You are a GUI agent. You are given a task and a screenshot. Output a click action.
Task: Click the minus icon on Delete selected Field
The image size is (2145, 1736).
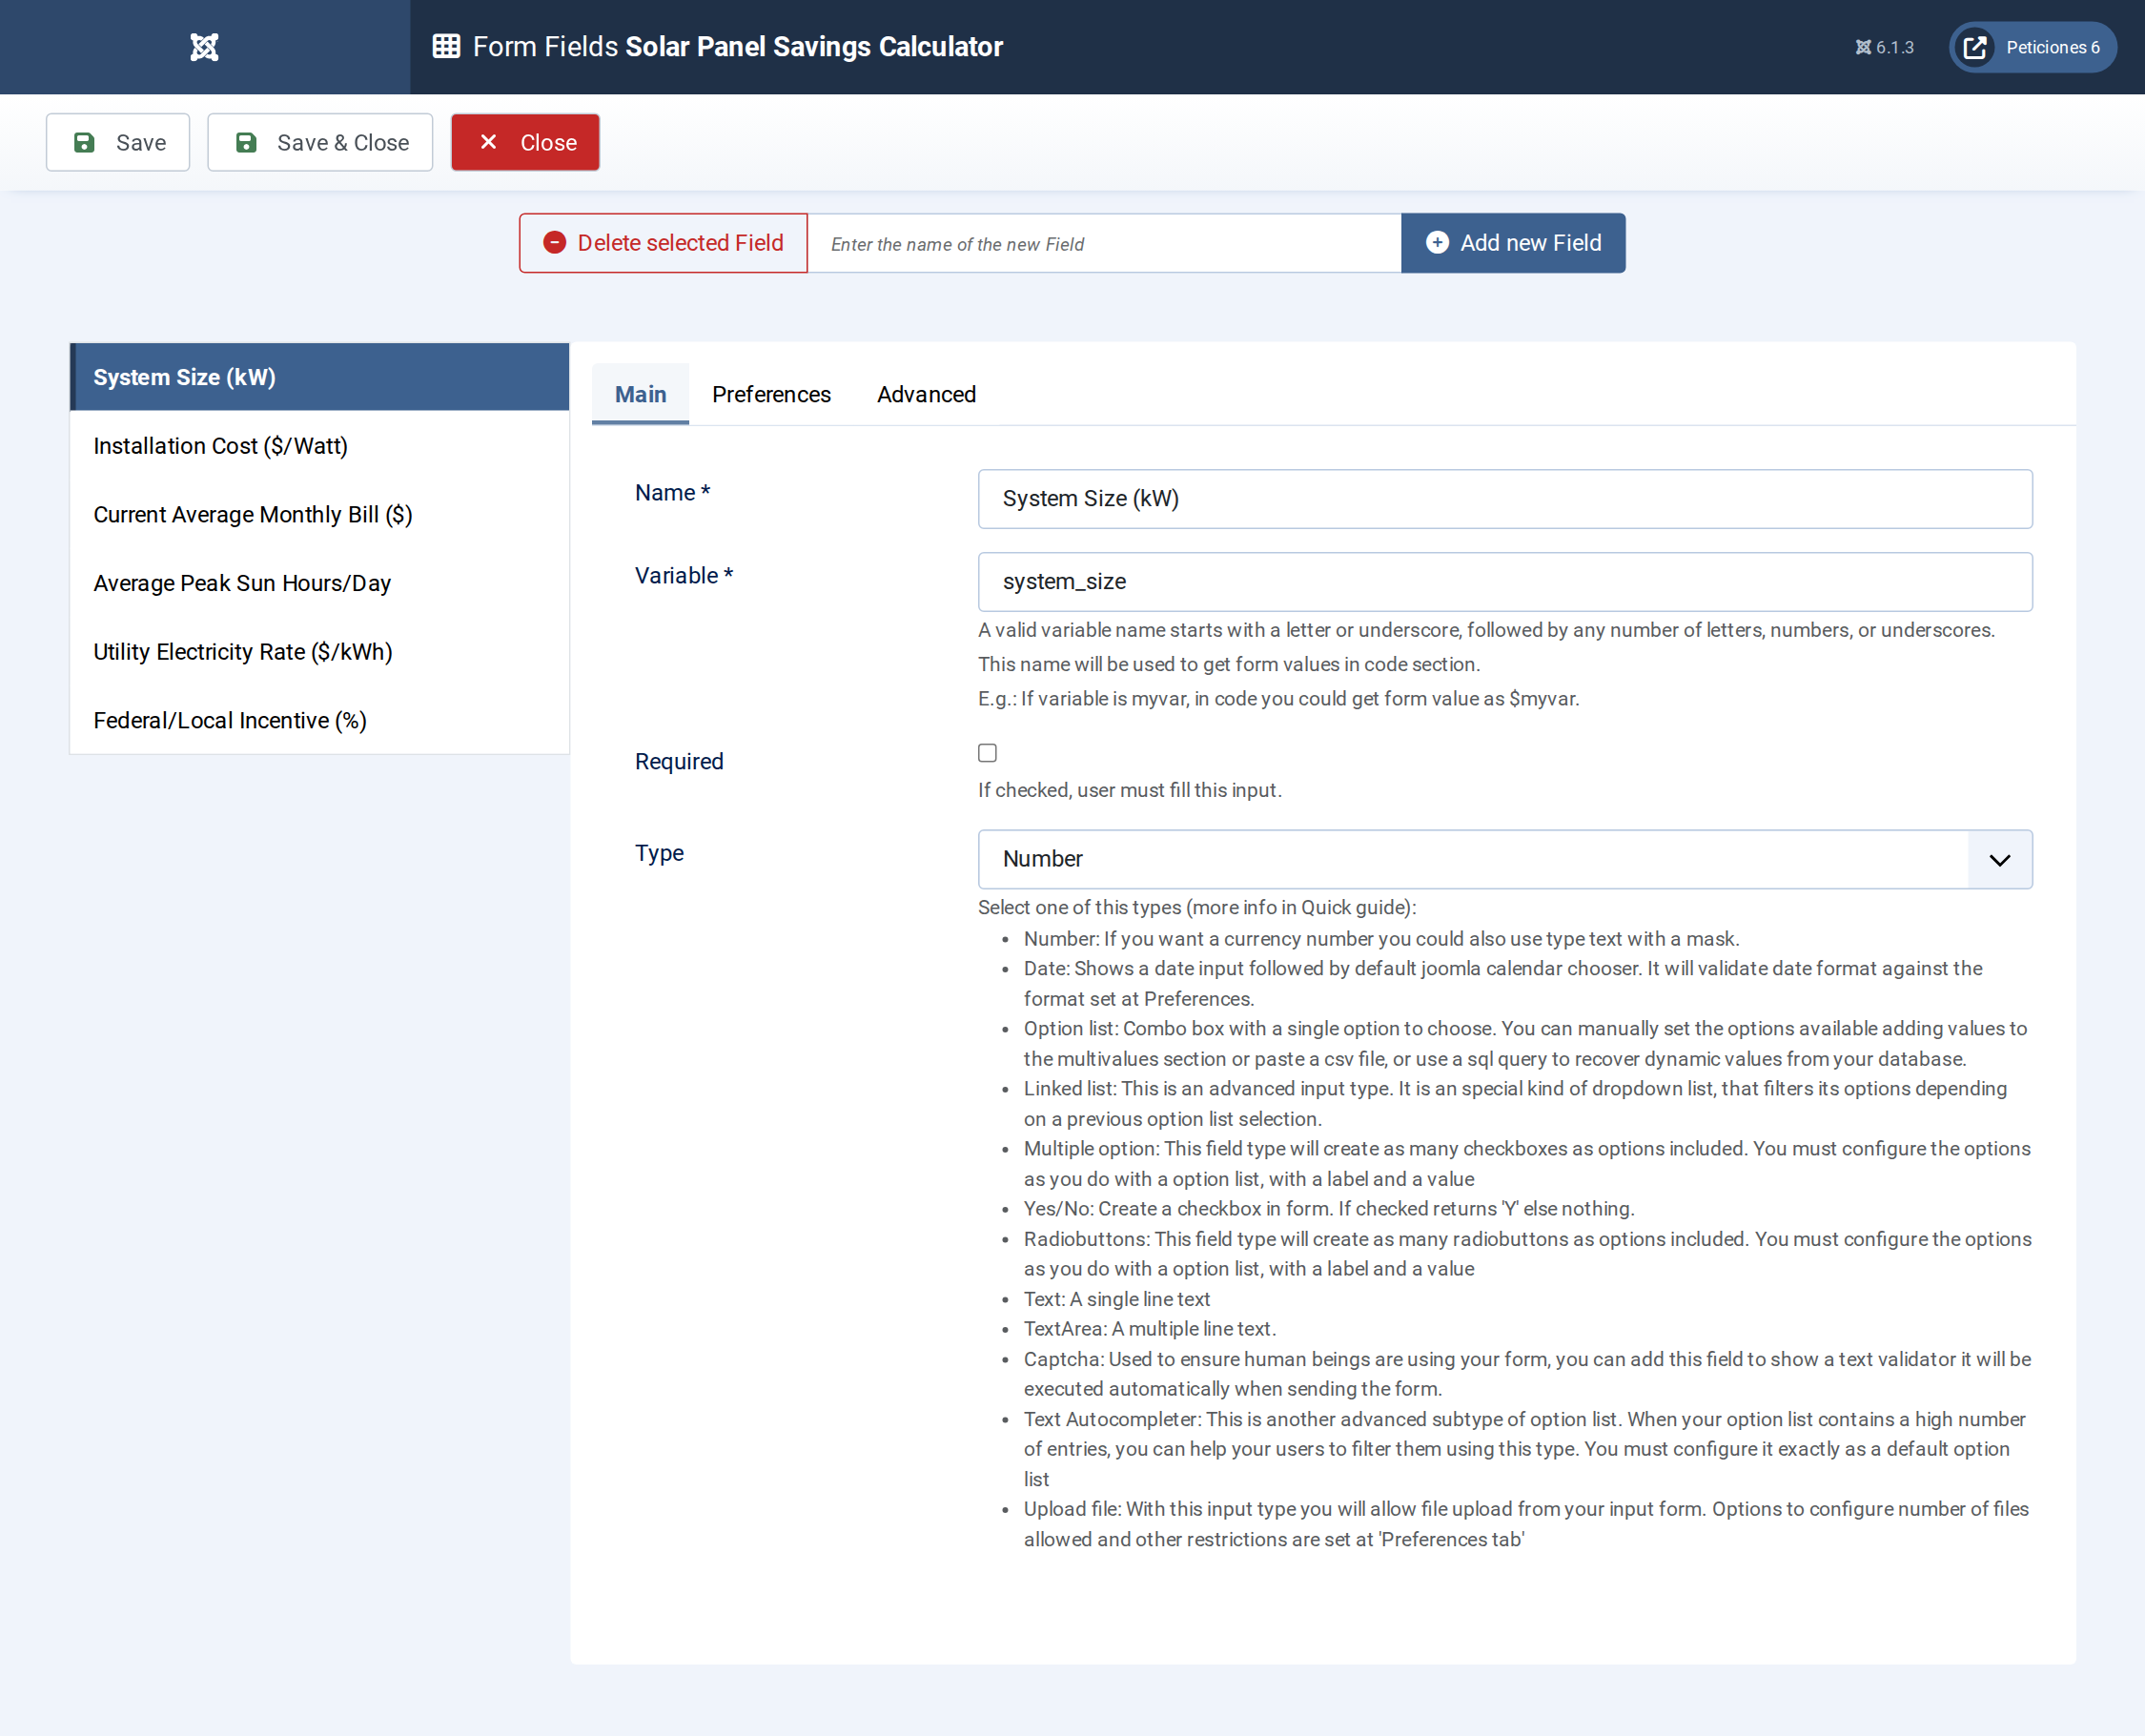(x=555, y=243)
